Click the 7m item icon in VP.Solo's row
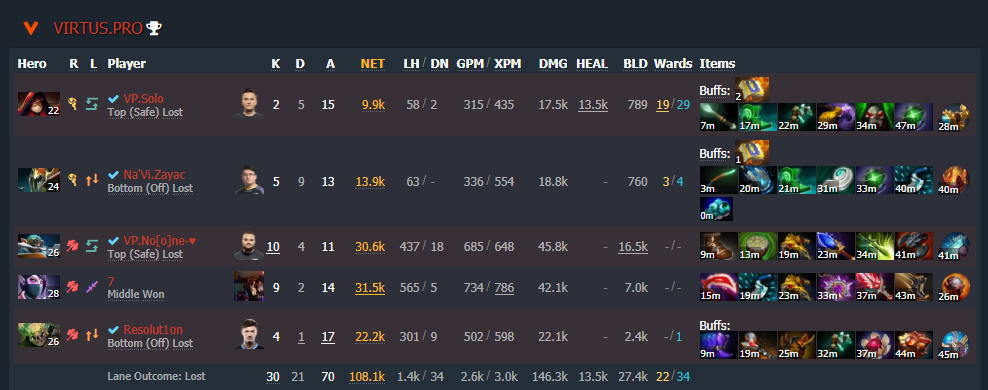The height and width of the screenshot is (390, 988). coord(718,117)
